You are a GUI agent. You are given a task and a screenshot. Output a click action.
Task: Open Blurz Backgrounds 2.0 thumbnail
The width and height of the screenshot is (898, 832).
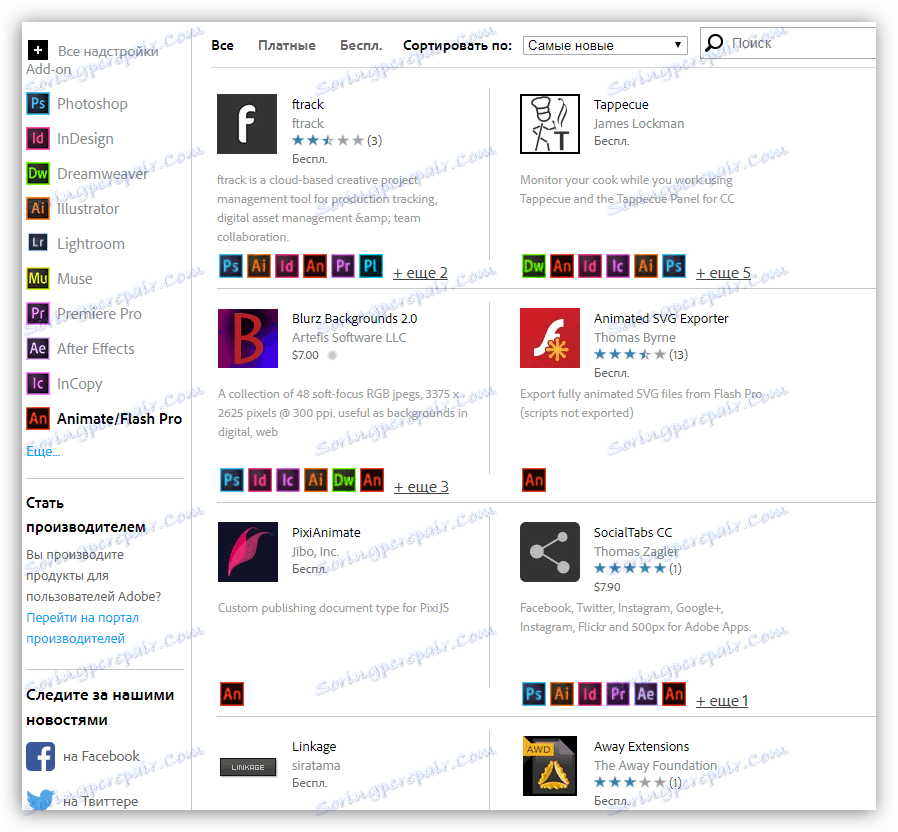click(248, 338)
